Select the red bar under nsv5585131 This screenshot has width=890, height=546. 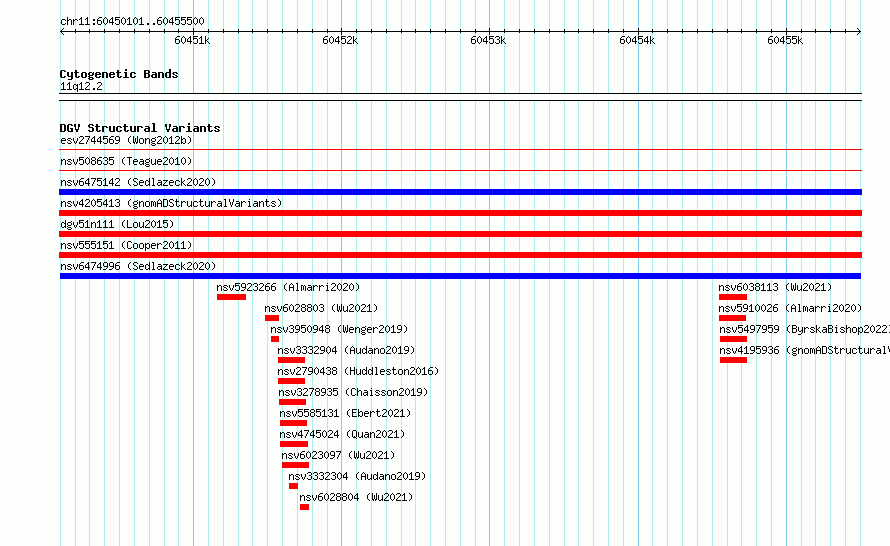(x=293, y=423)
